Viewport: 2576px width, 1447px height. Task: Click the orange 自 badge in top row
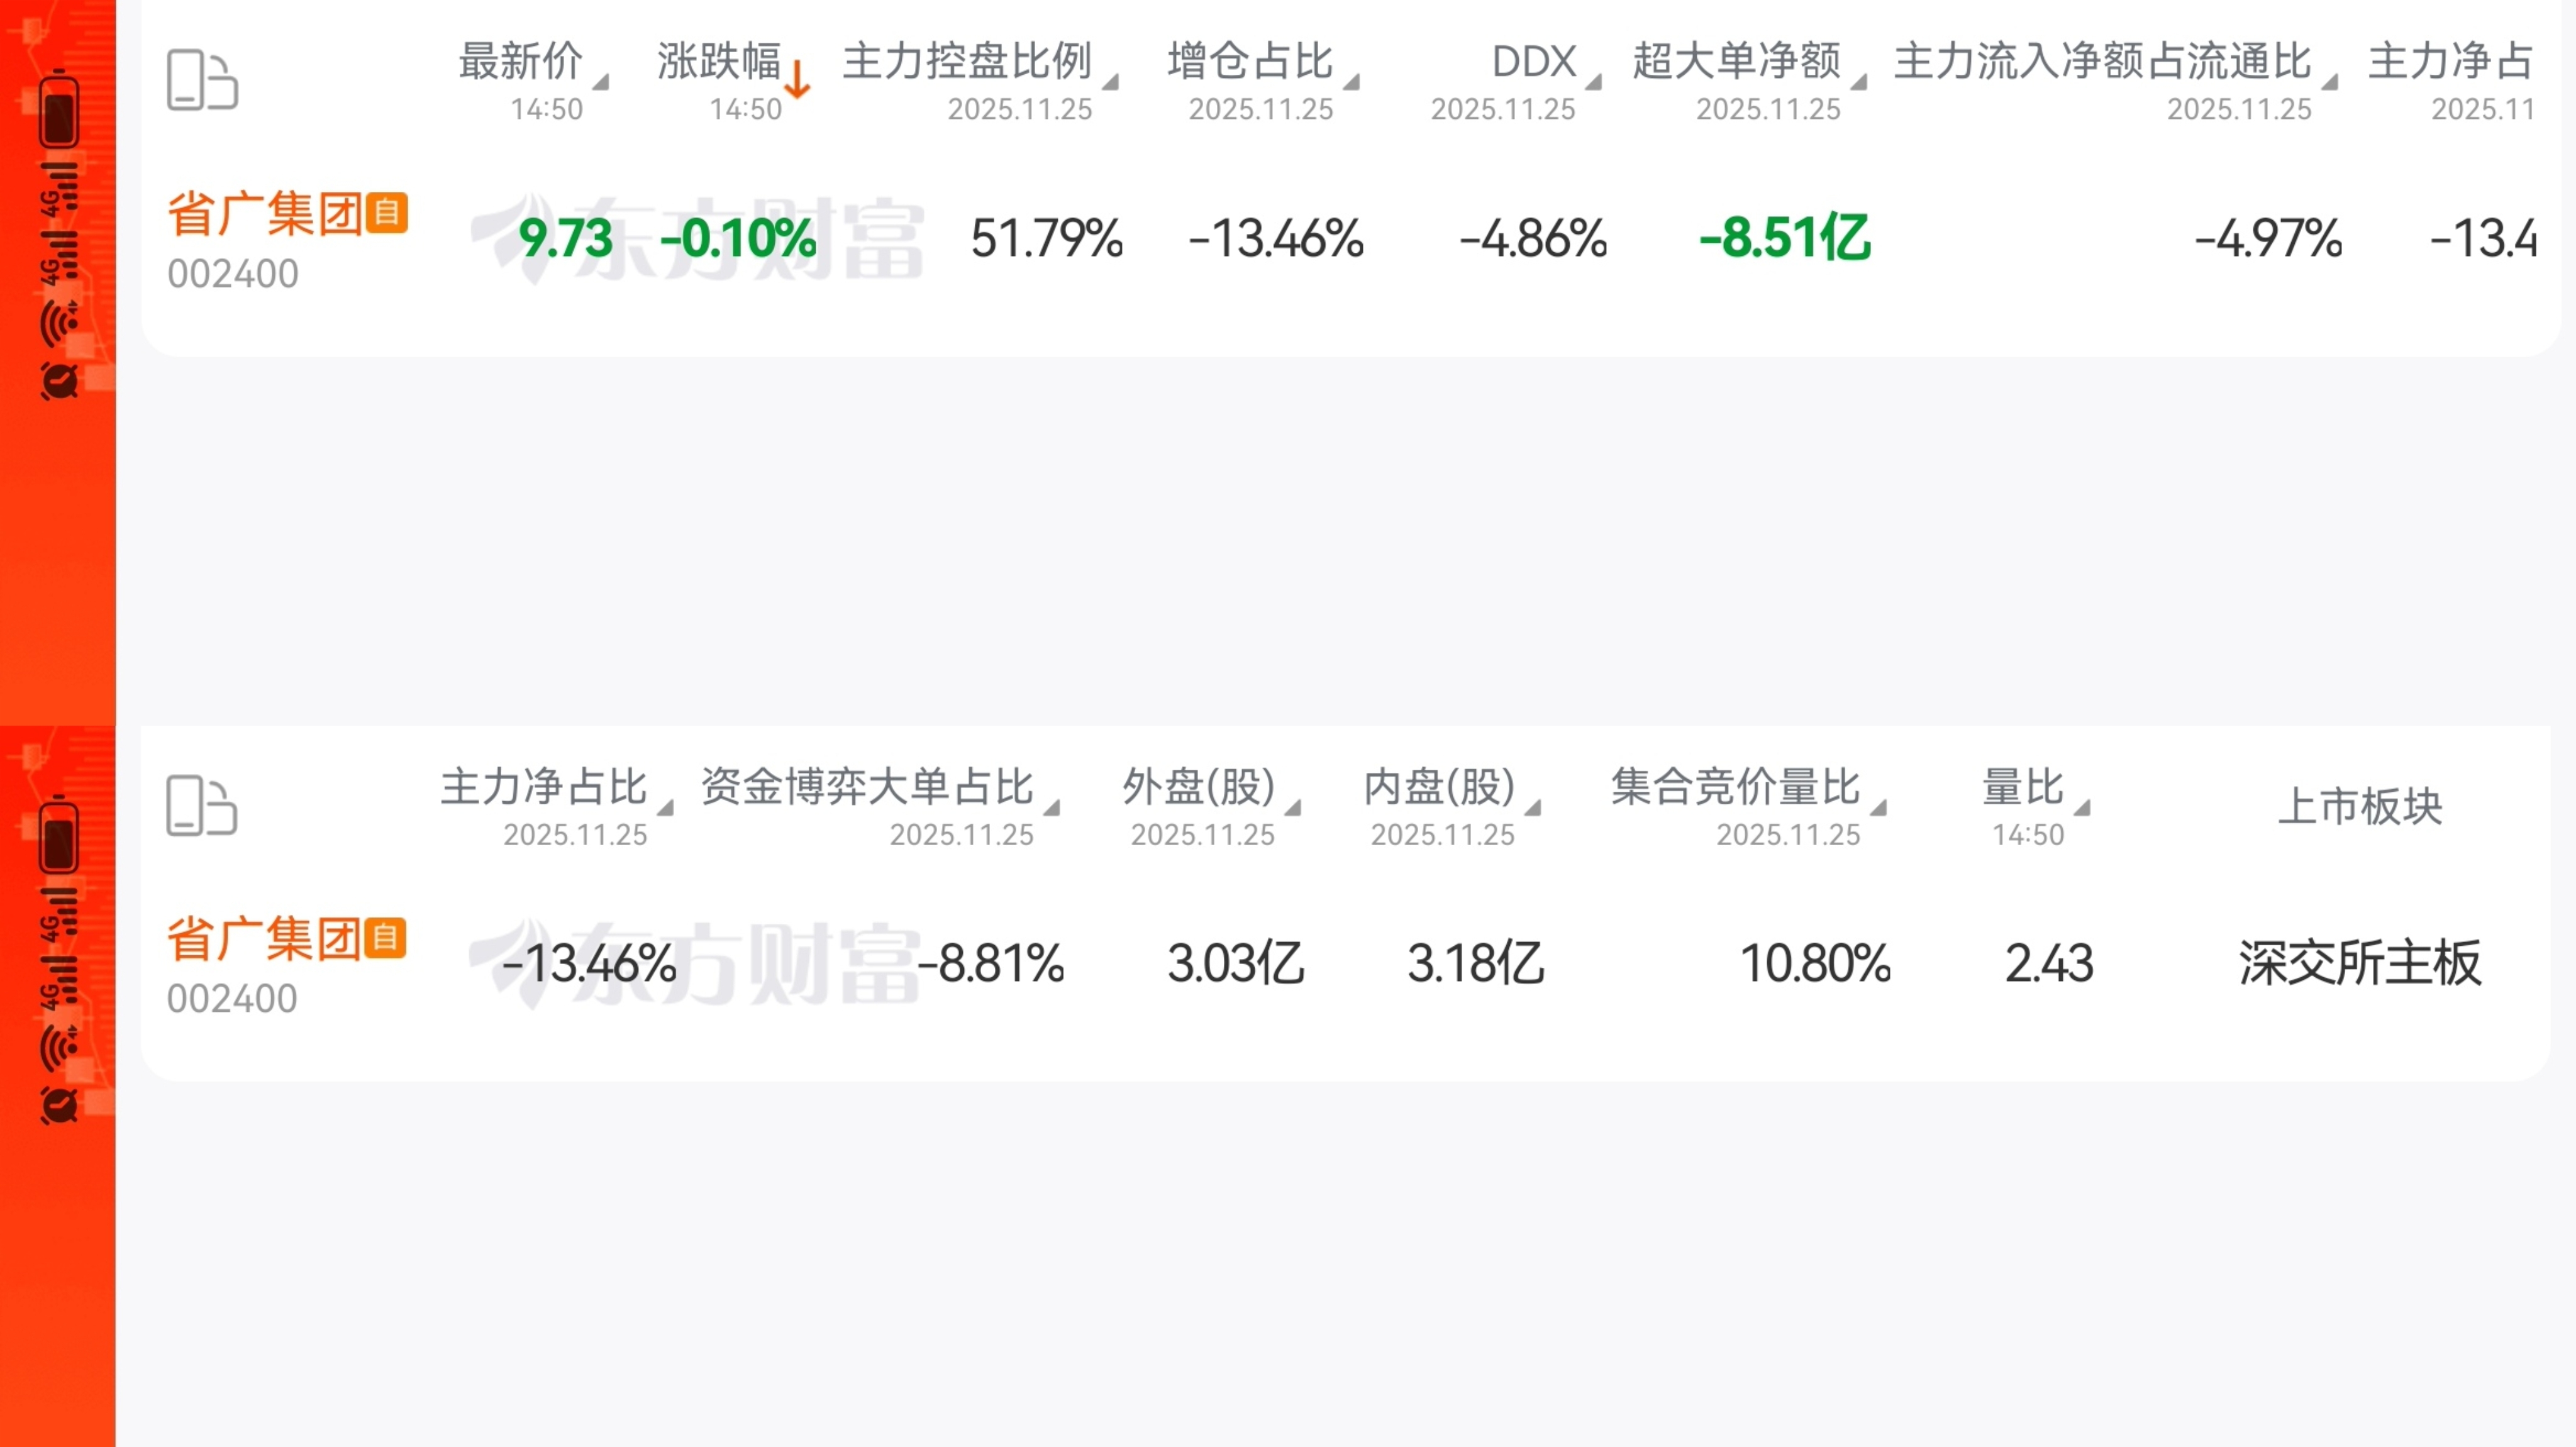[387, 212]
